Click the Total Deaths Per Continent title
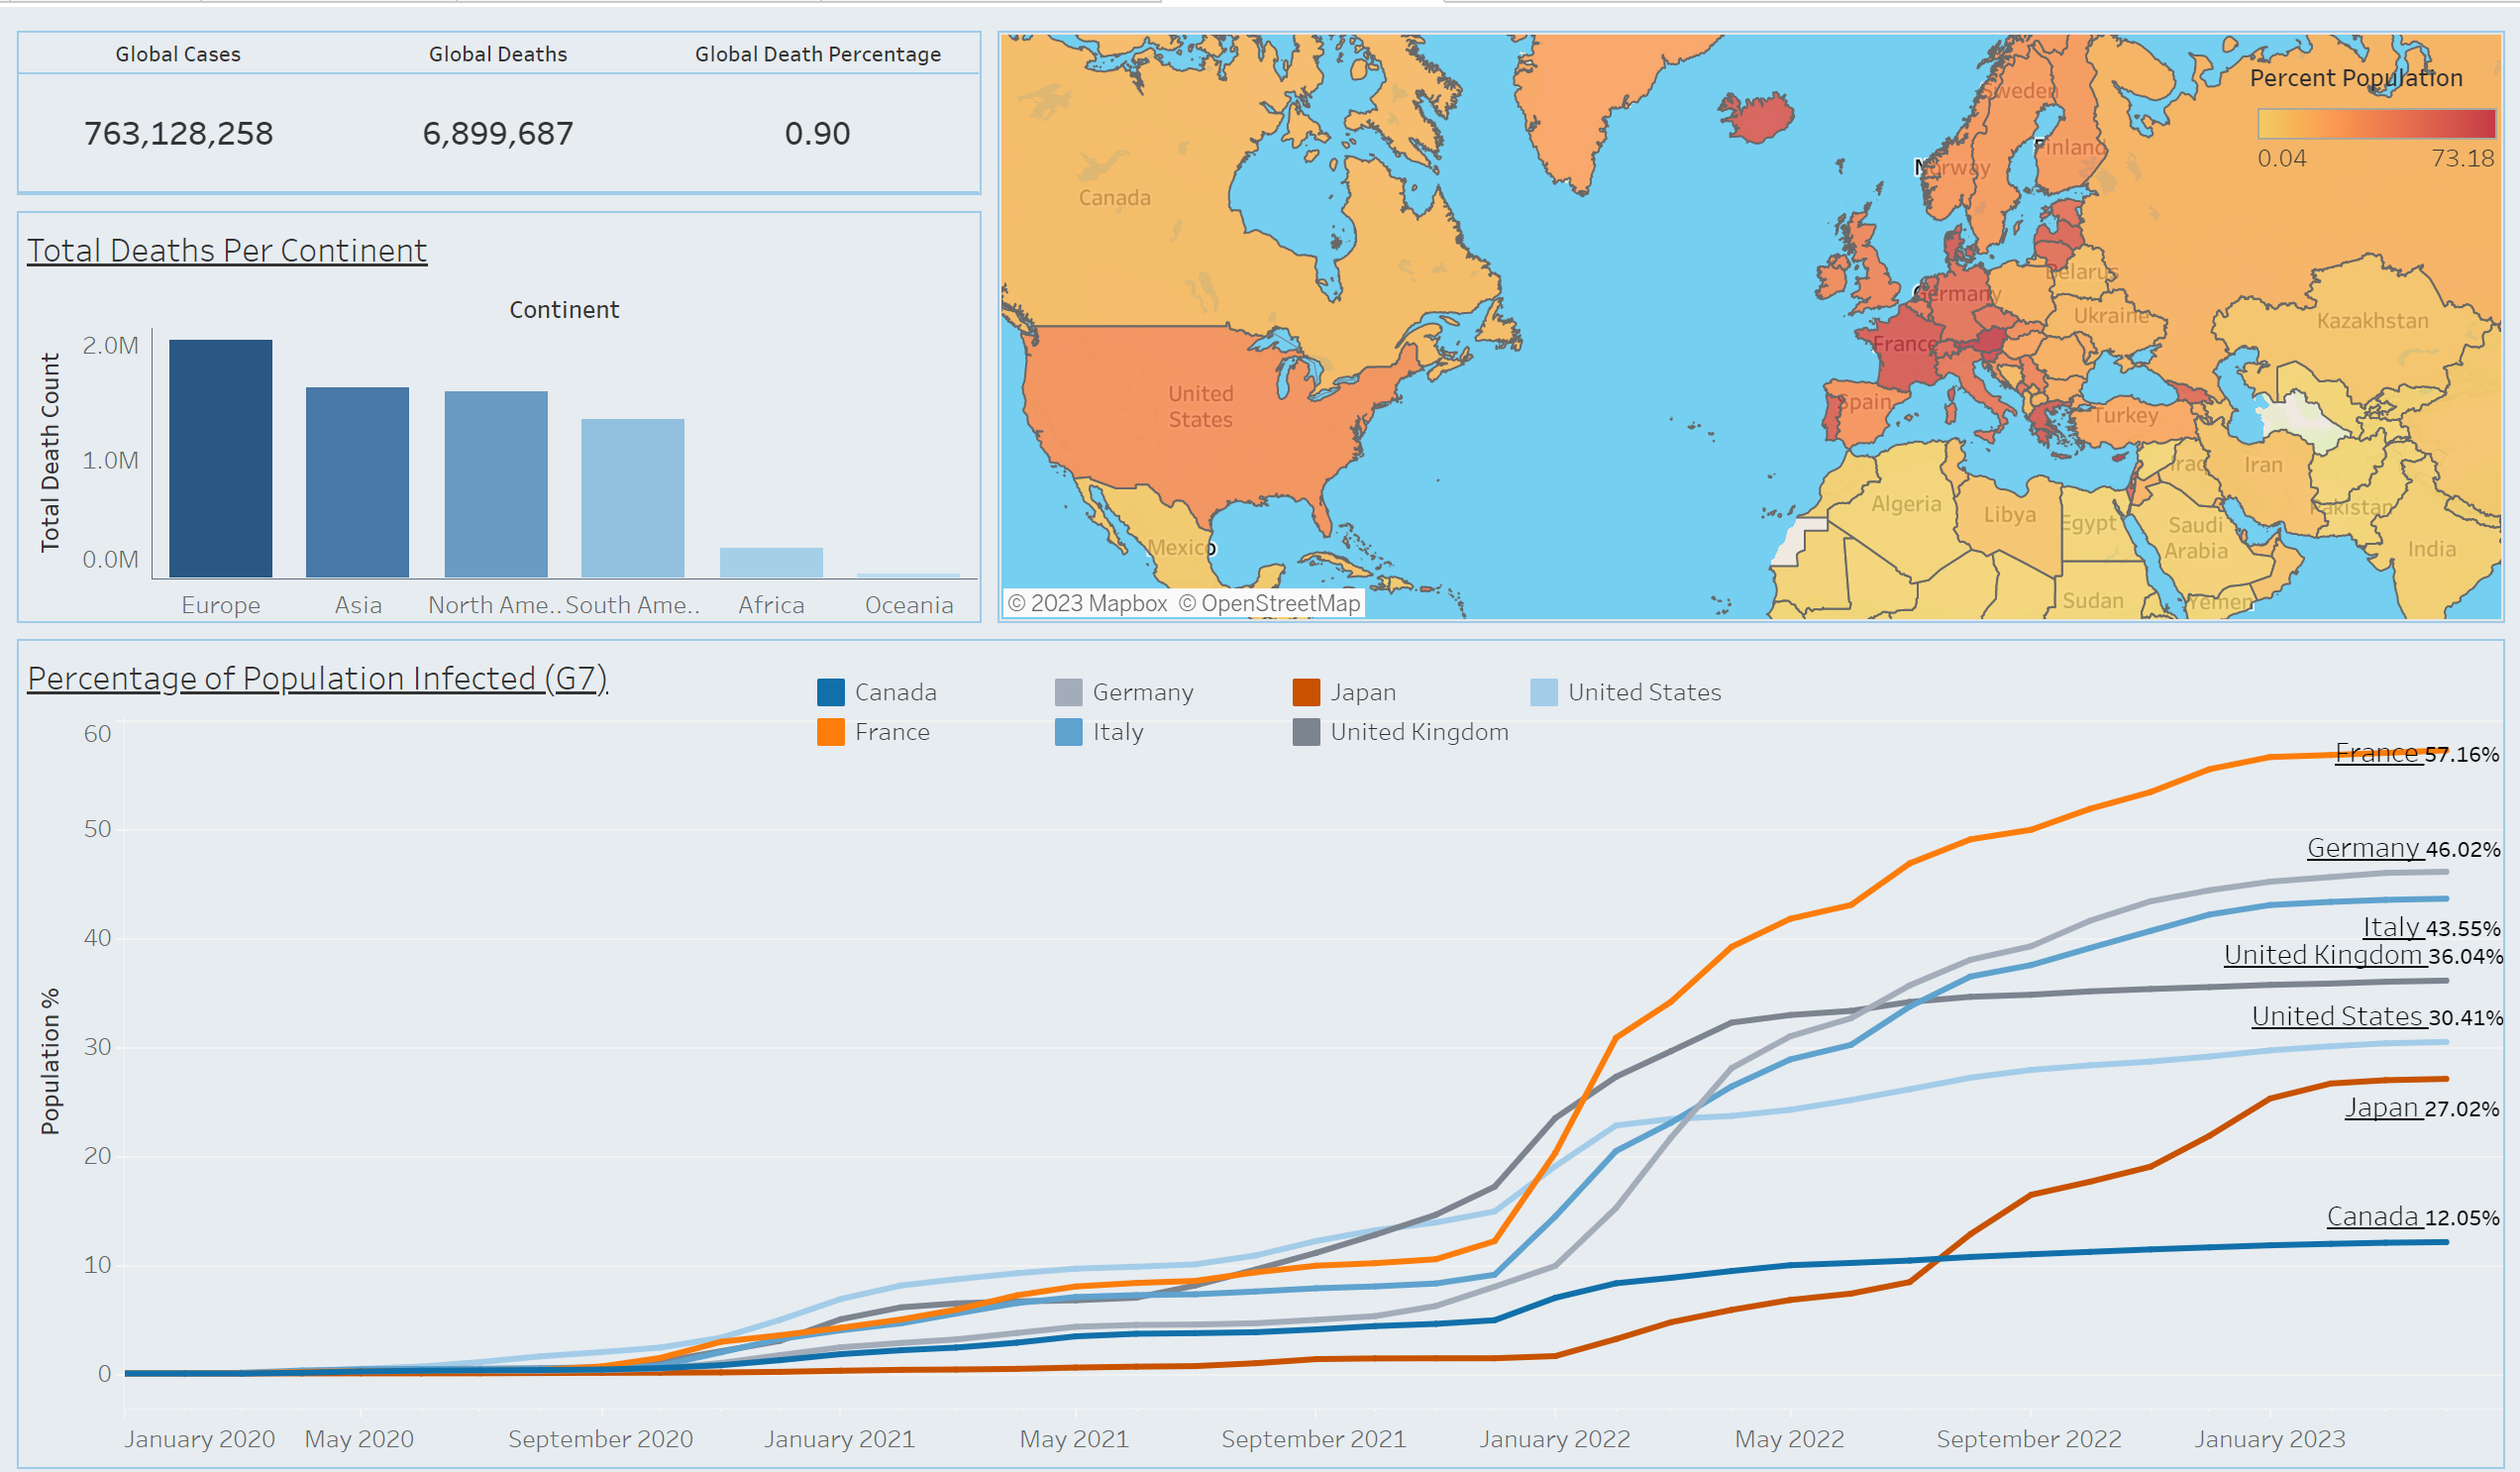The width and height of the screenshot is (2520, 1472). (227, 250)
